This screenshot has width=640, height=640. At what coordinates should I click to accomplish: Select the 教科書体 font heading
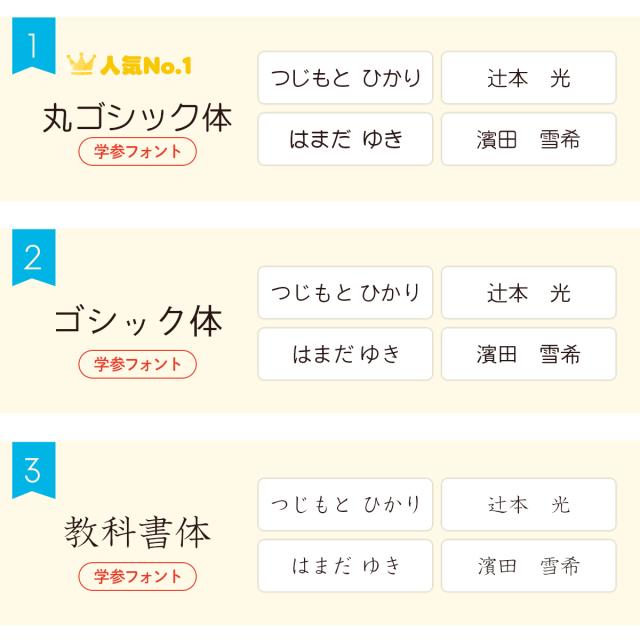[137, 531]
